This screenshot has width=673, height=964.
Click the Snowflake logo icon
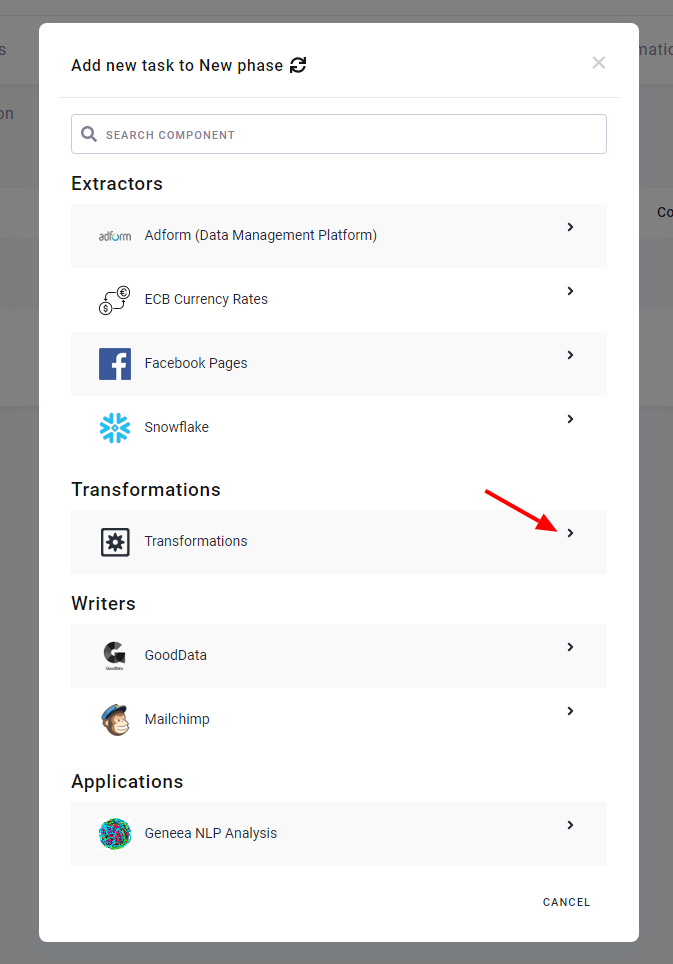[115, 428]
